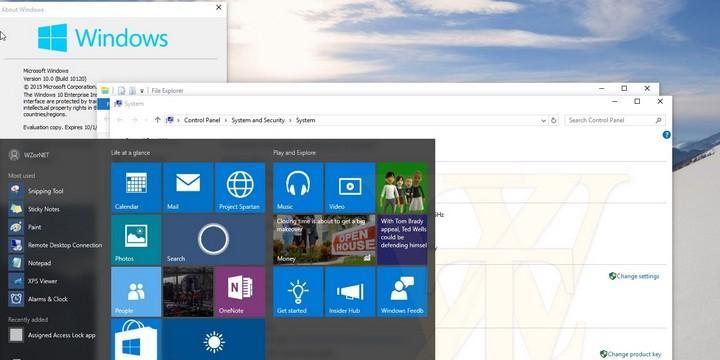Image resolution: width=720 pixels, height=360 pixels.
Task: Open the Insider Hub megaphone tile
Action: tap(350, 292)
